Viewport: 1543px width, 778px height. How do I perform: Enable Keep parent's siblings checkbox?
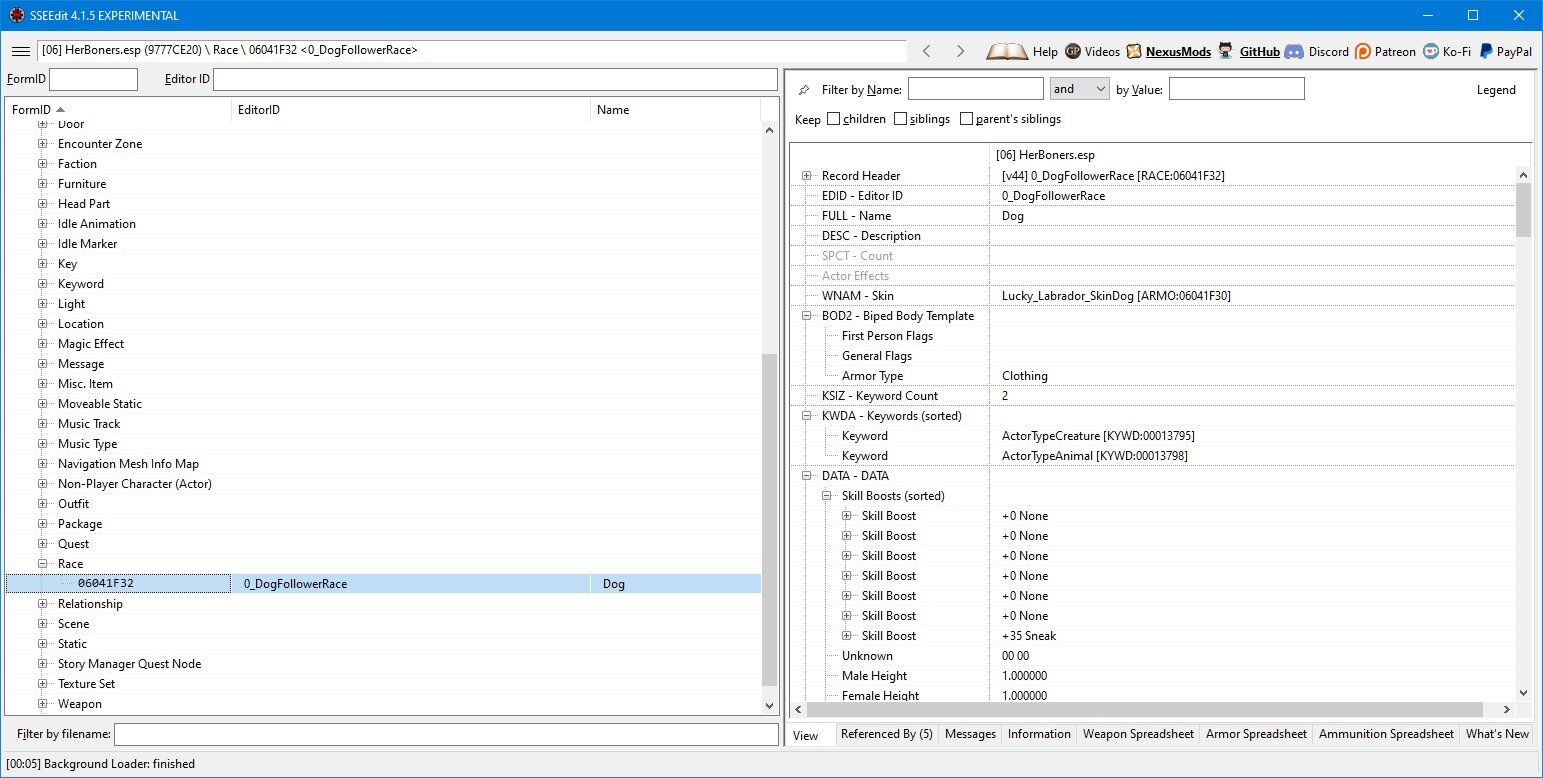(x=966, y=119)
